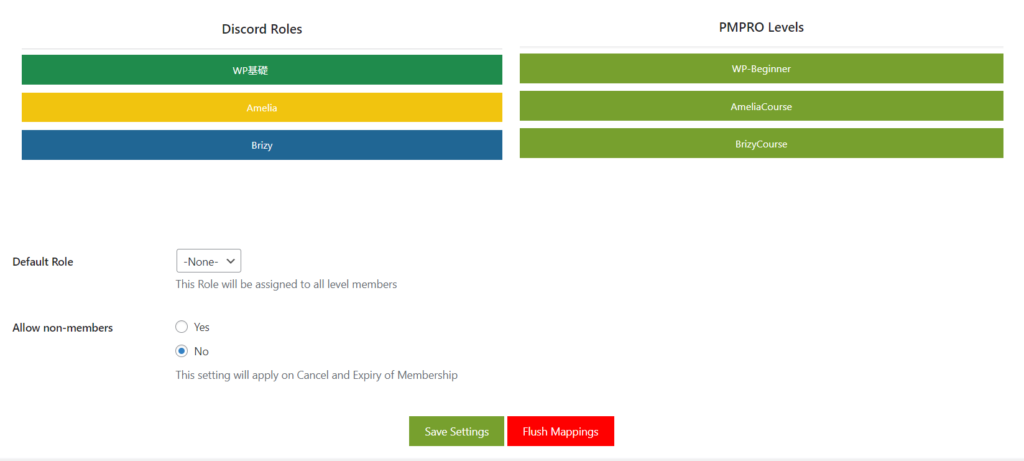Select the WP基礎 Discord role bar
Screen dimensions: 1024x461
[x=262, y=70]
